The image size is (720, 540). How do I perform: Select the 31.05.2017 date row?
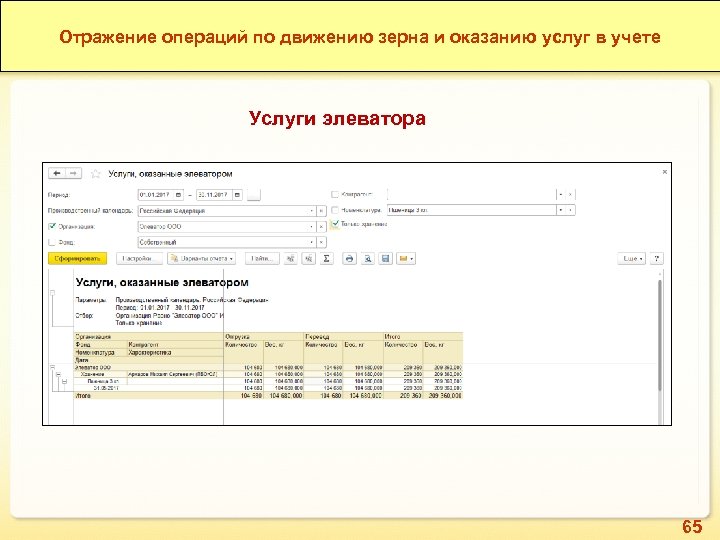268,388
